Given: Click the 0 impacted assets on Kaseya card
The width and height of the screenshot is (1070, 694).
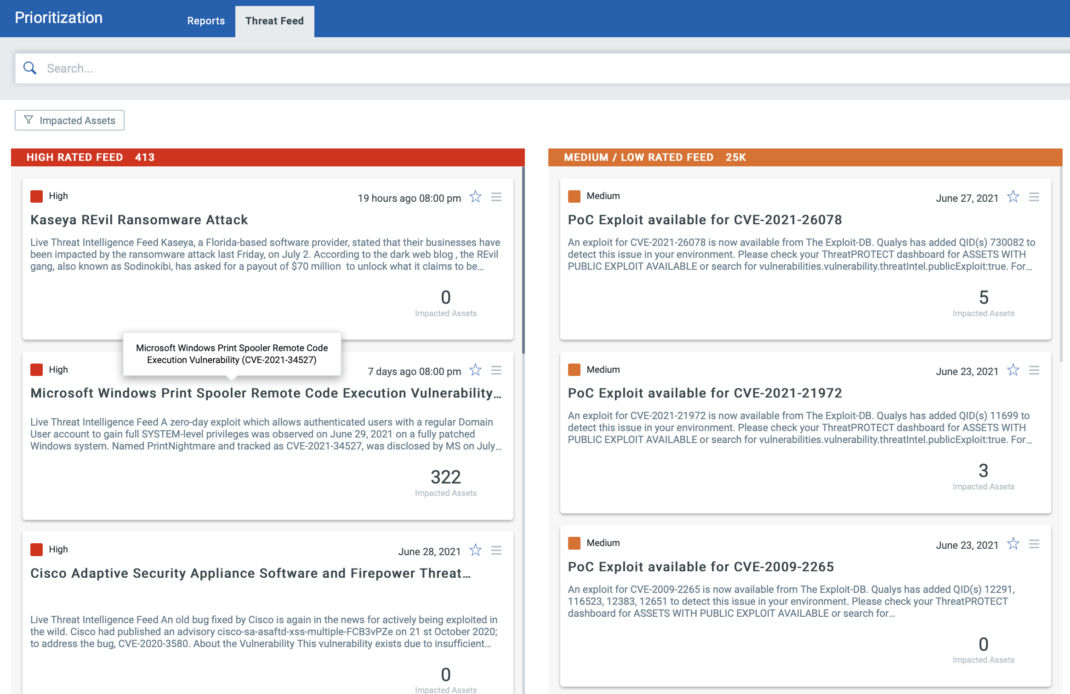Looking at the screenshot, I should (446, 298).
